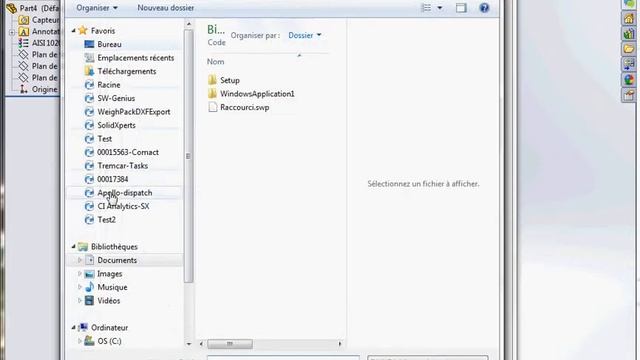The width and height of the screenshot is (640, 360).
Task: Select the SolidXperts favorite
Action: click(x=116, y=125)
